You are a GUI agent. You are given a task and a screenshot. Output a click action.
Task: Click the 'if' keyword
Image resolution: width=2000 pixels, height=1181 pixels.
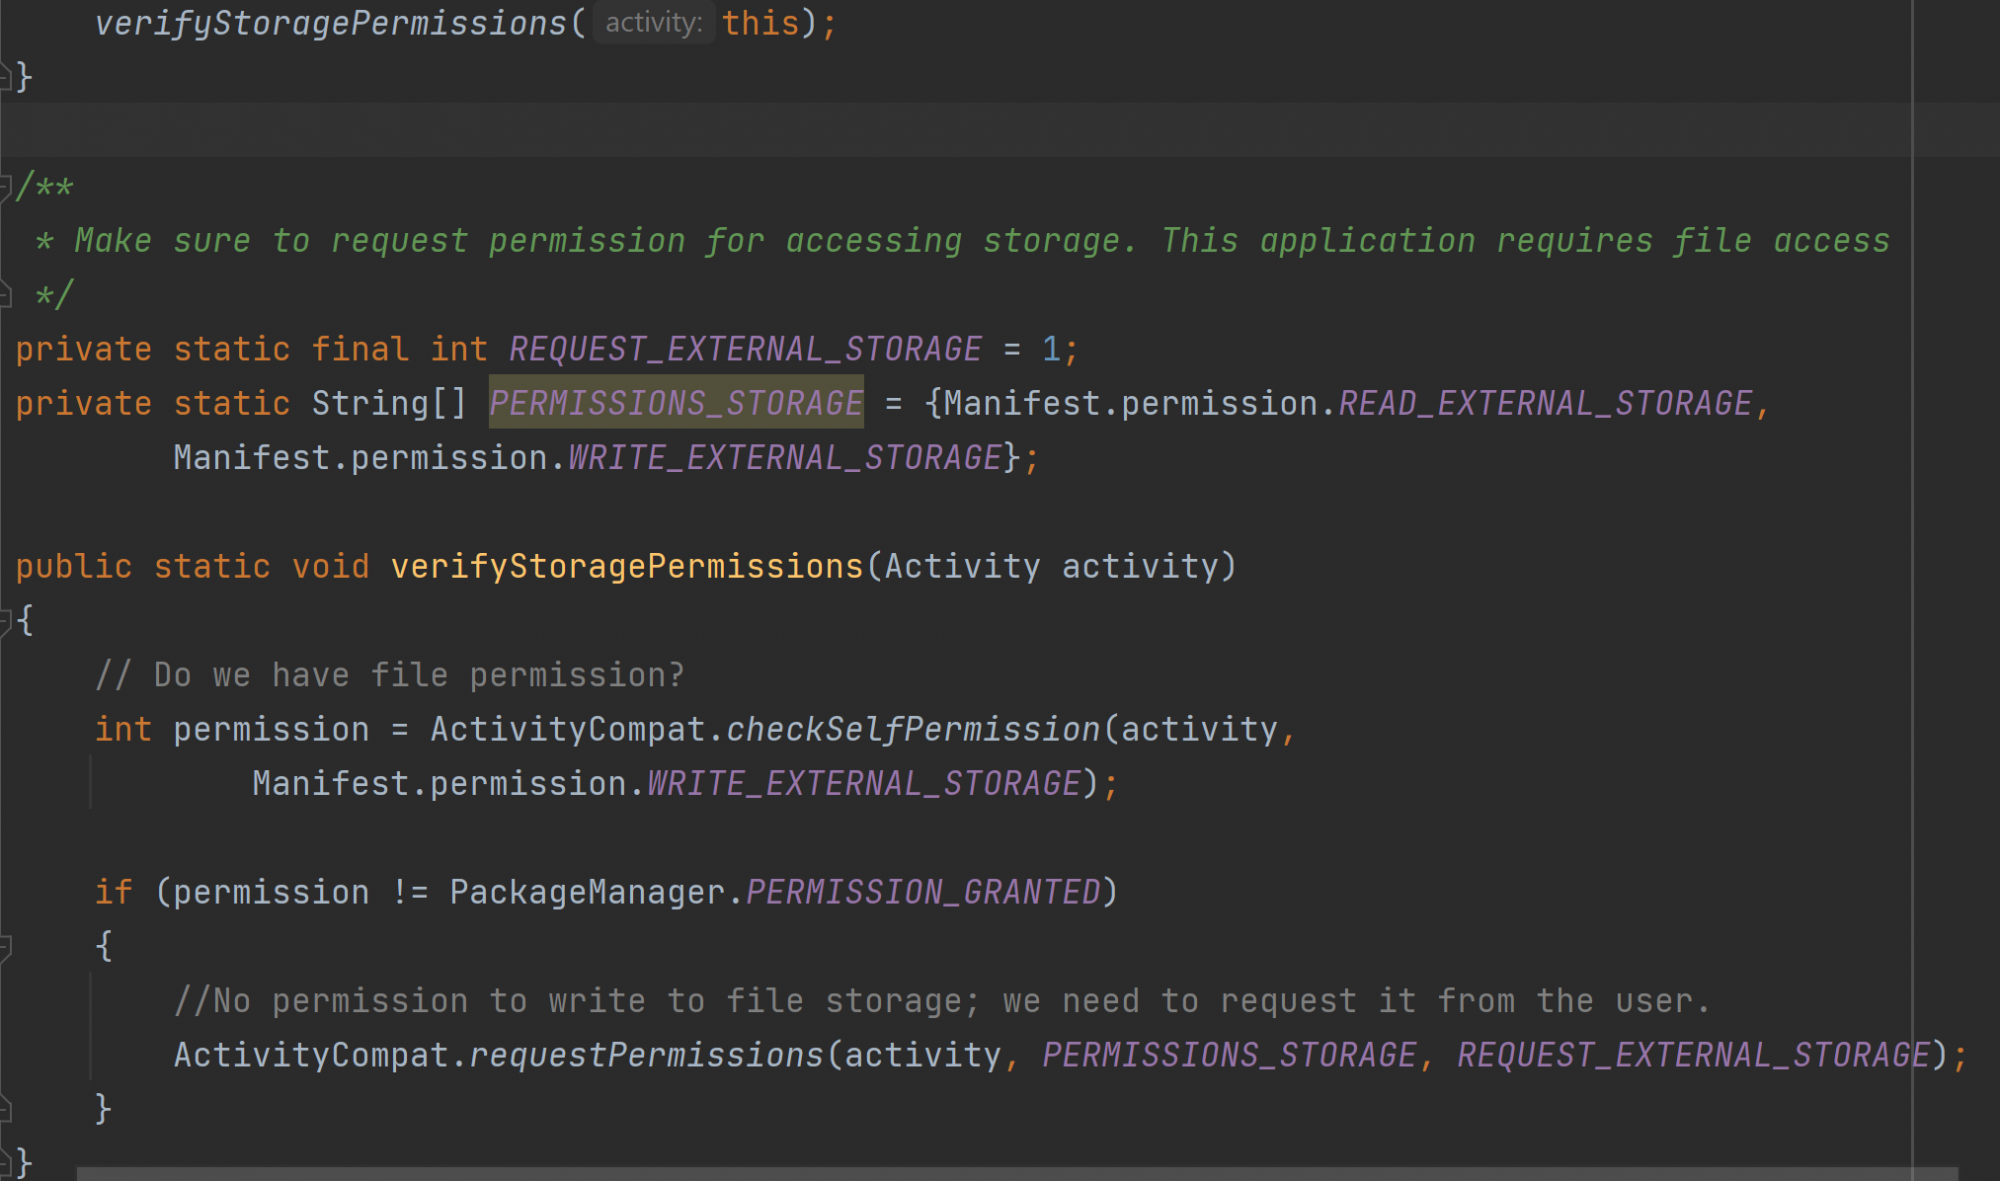click(113, 892)
